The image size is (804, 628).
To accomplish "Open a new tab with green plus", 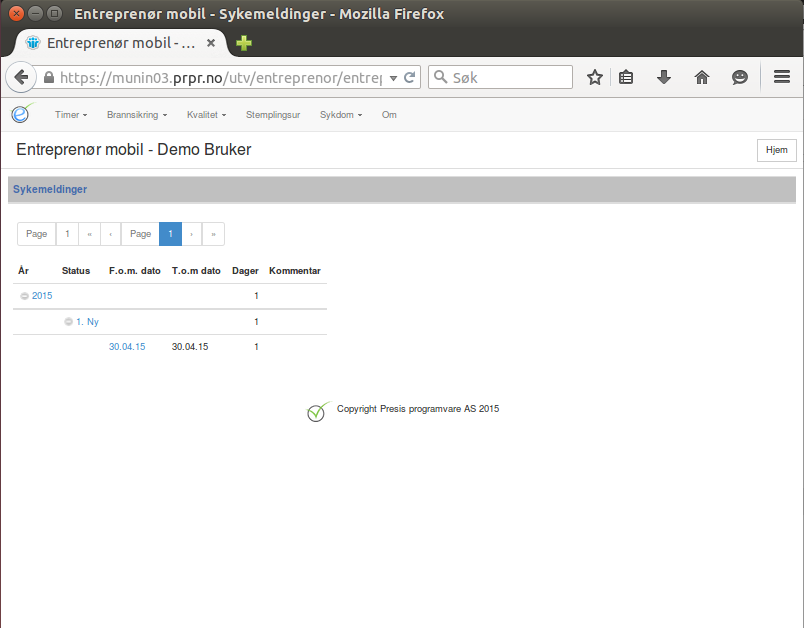I will [244, 43].
